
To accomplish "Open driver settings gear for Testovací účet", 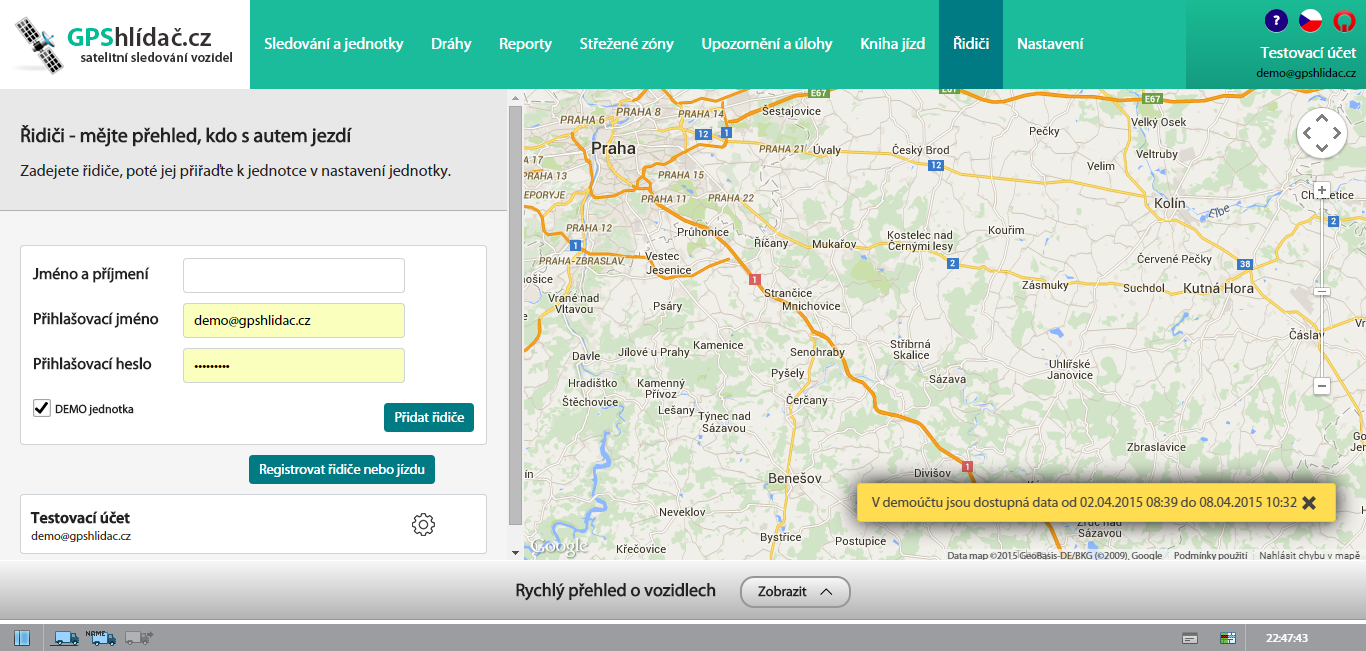I will click(423, 524).
